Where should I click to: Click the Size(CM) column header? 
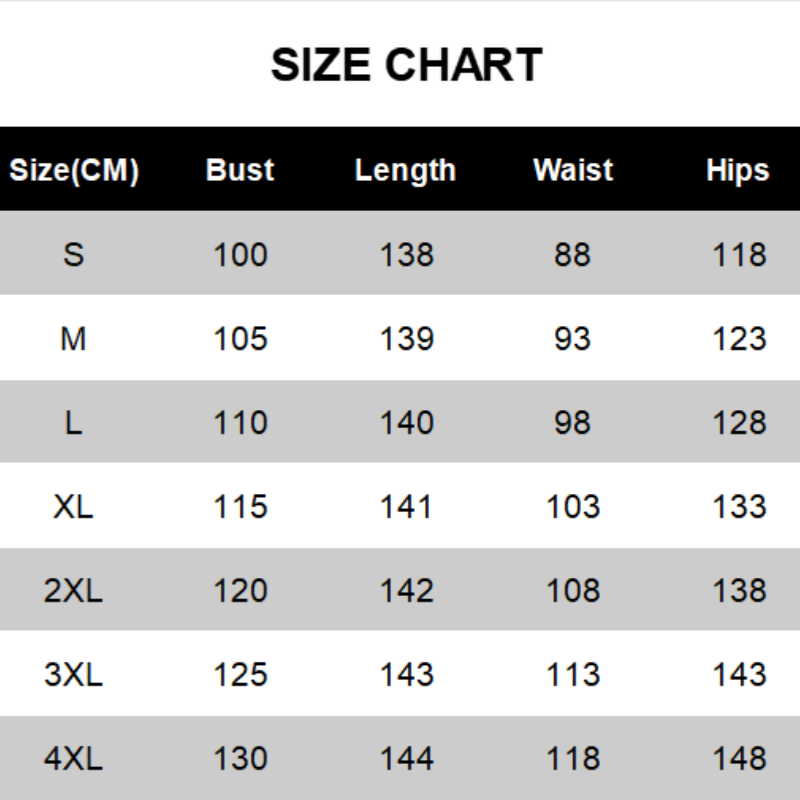[74, 170]
